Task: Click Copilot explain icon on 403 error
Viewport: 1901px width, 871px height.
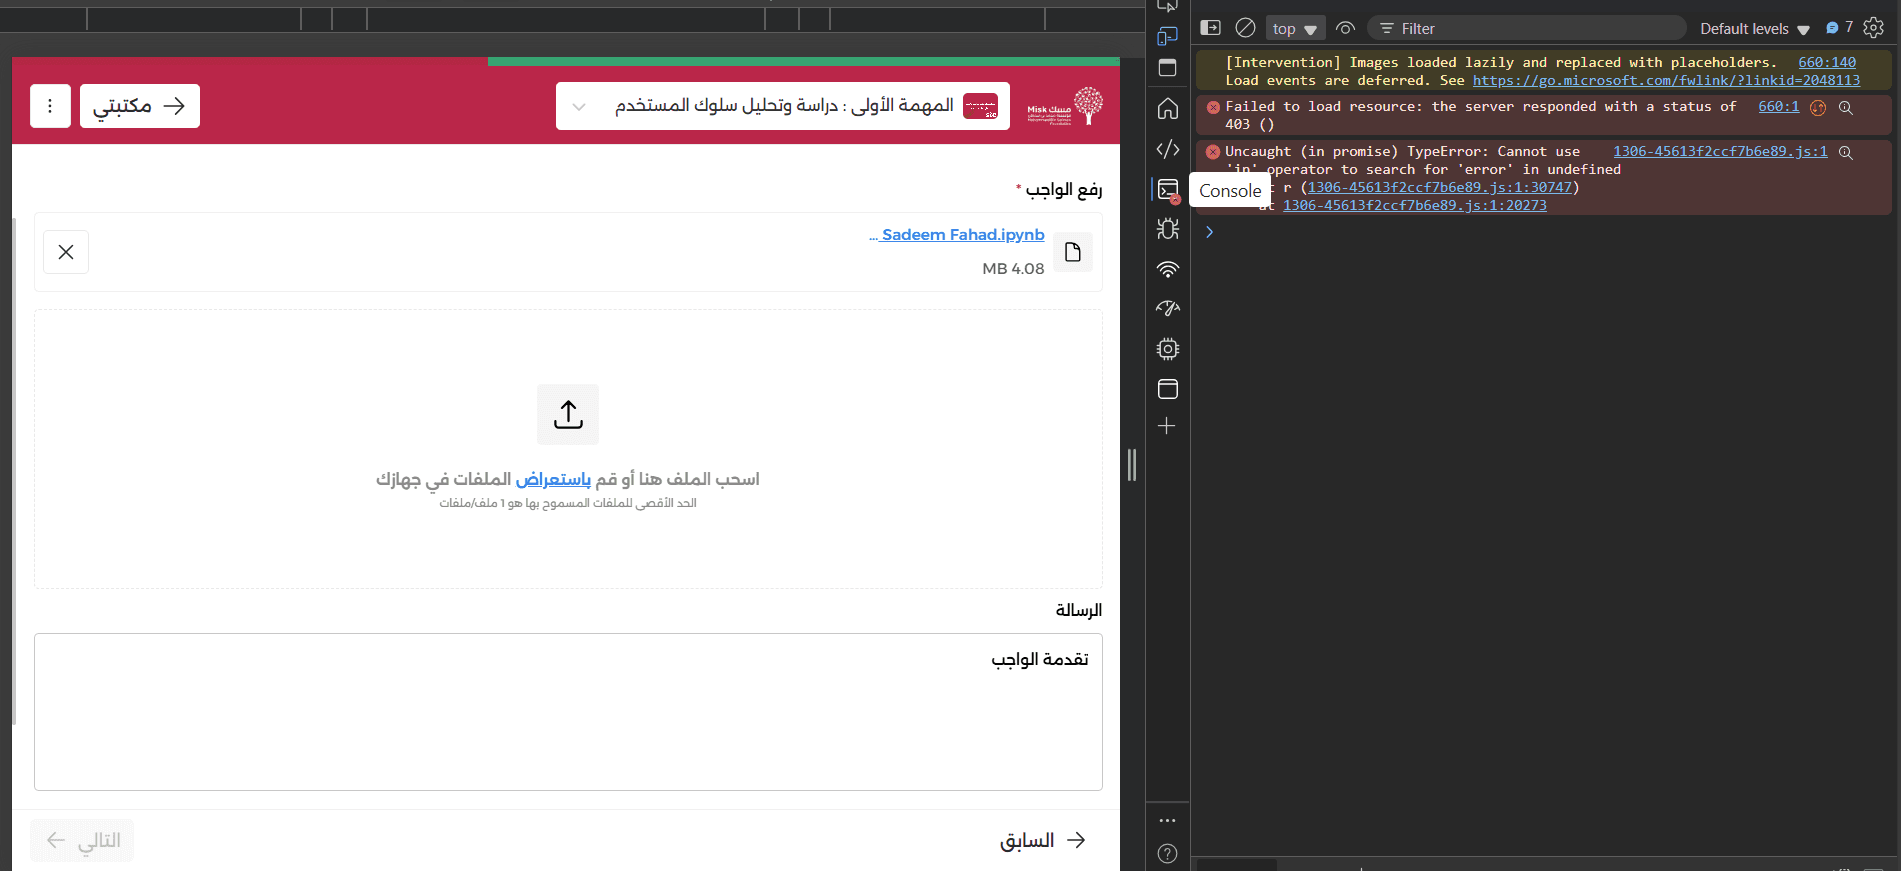Action: click(x=1818, y=108)
